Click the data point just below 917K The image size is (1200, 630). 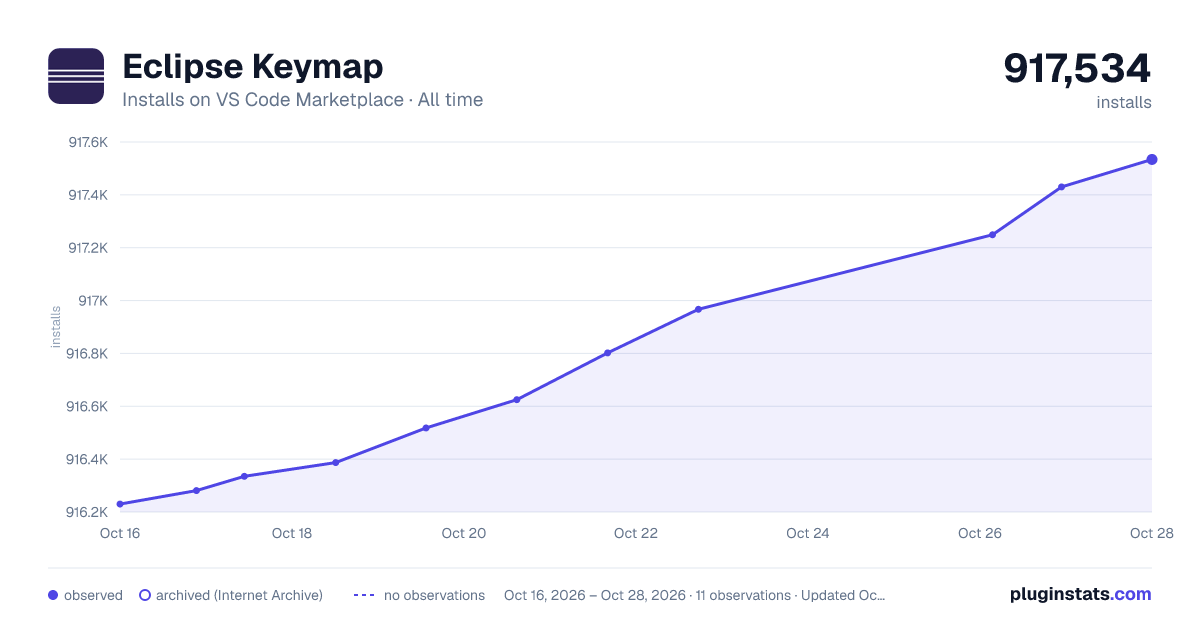pos(698,309)
